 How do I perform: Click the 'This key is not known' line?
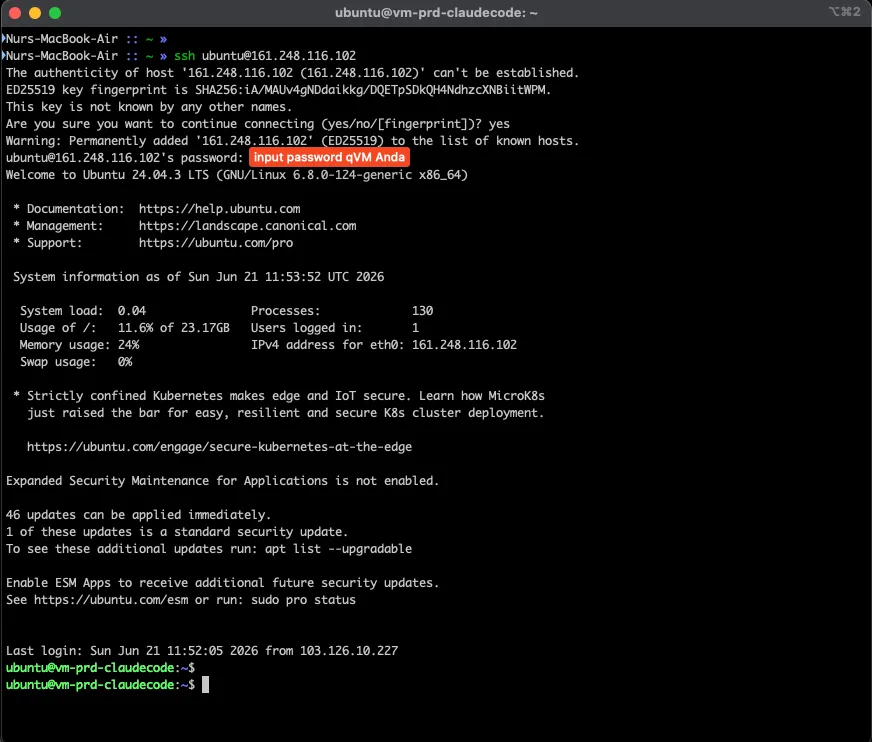(148, 107)
